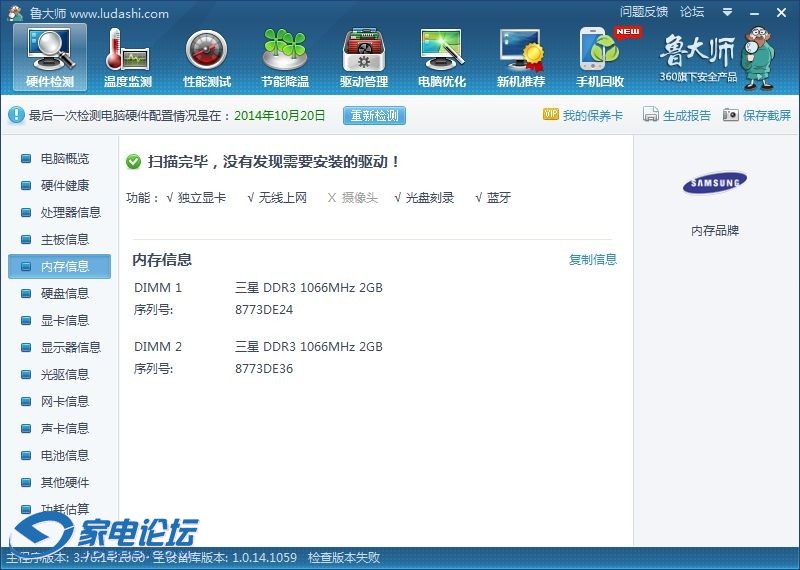Close the 鲁大师 window
This screenshot has width=800, height=570.
click(781, 13)
